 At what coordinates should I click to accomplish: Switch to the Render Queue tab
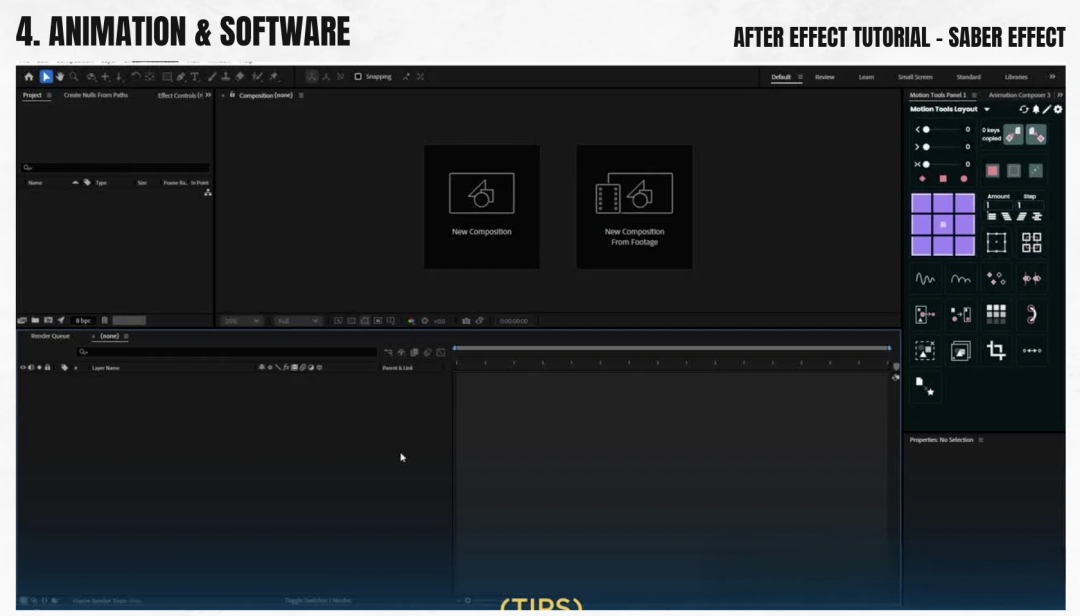point(50,336)
